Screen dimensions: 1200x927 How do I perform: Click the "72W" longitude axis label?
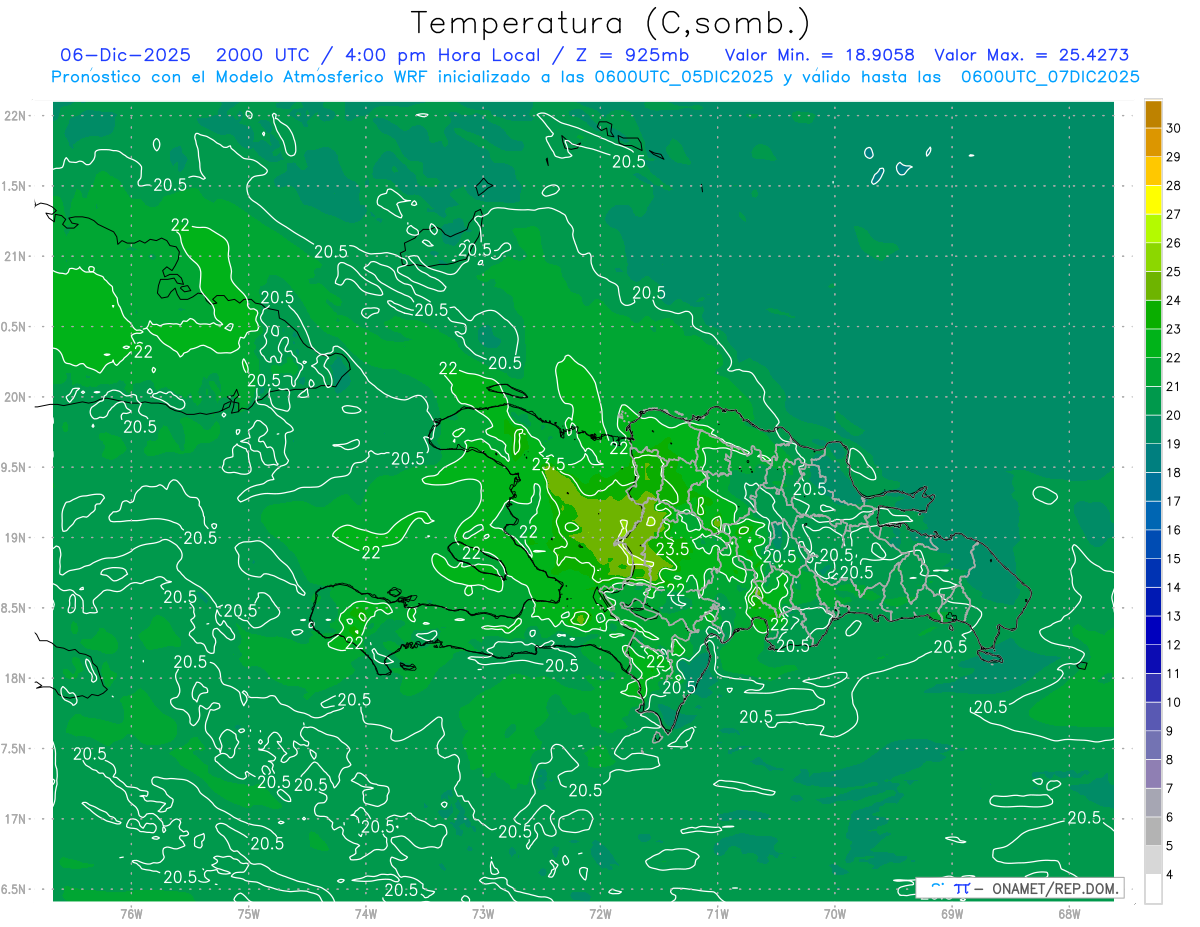600,913
